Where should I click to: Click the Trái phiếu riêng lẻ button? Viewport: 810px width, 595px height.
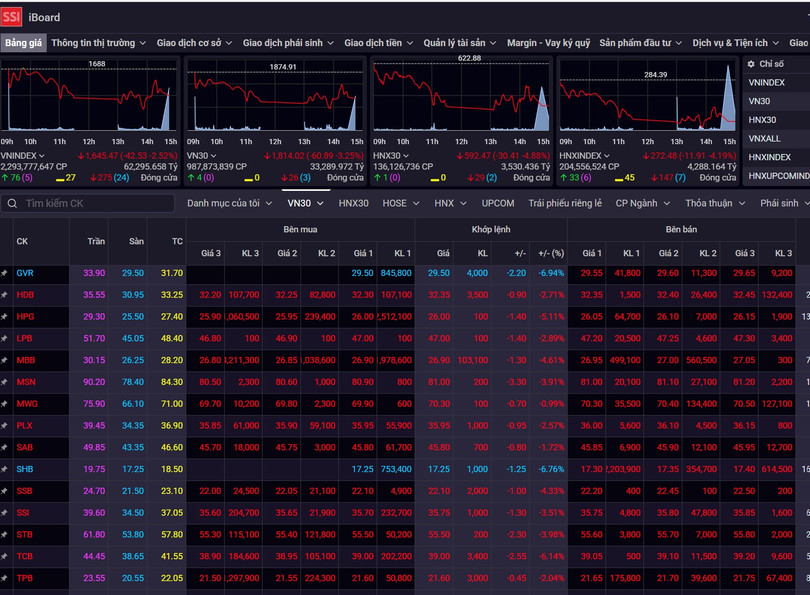[x=565, y=203]
